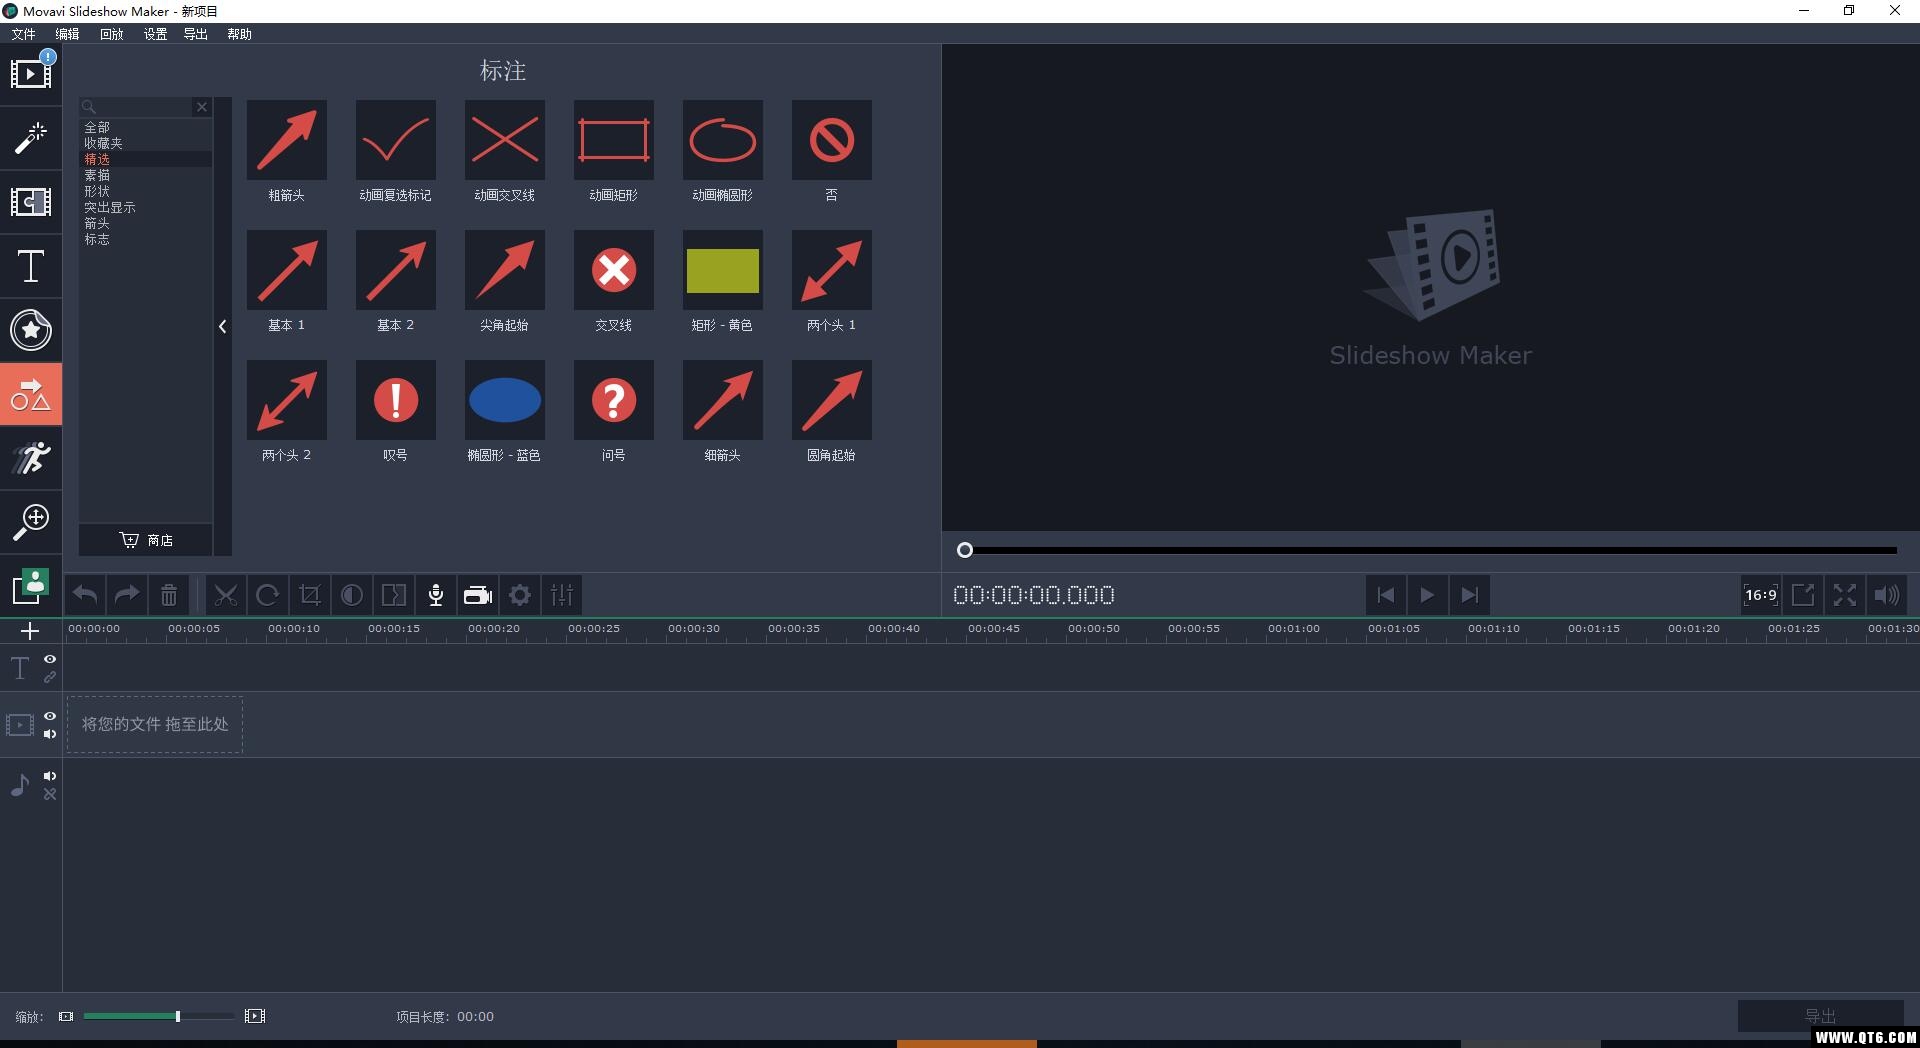The width and height of the screenshot is (1920, 1048).
Task: Select the 矩形 - 黄色 callout
Action: pyautogui.click(x=723, y=270)
